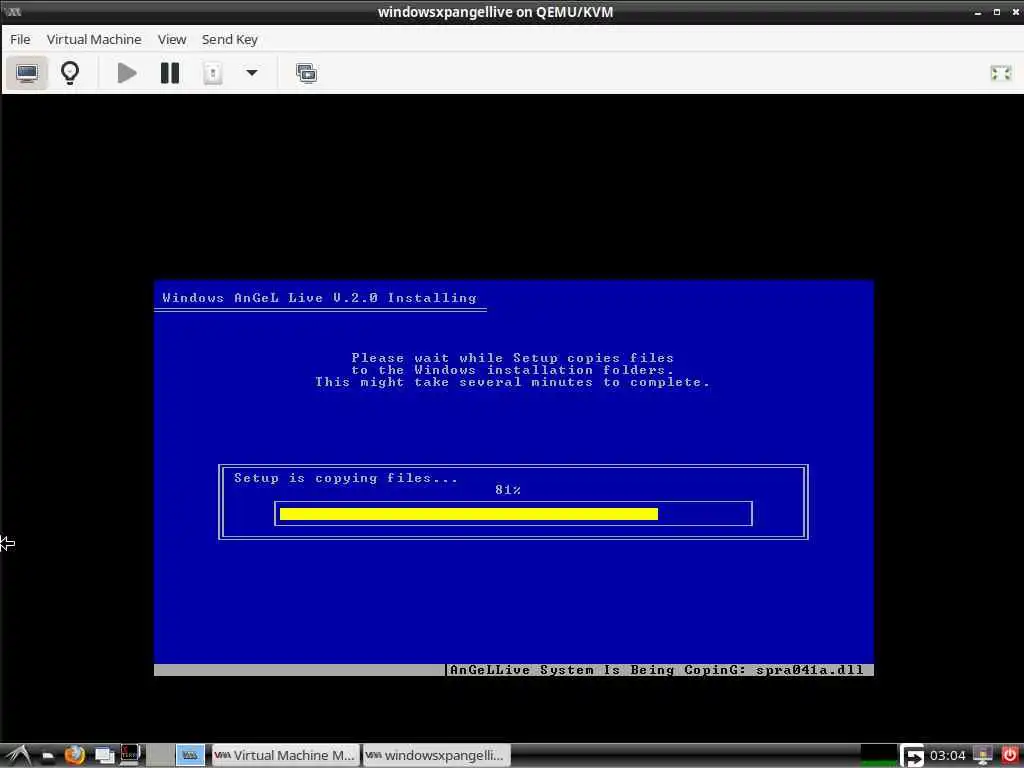
Task: Open the Send Key menu
Action: point(230,39)
